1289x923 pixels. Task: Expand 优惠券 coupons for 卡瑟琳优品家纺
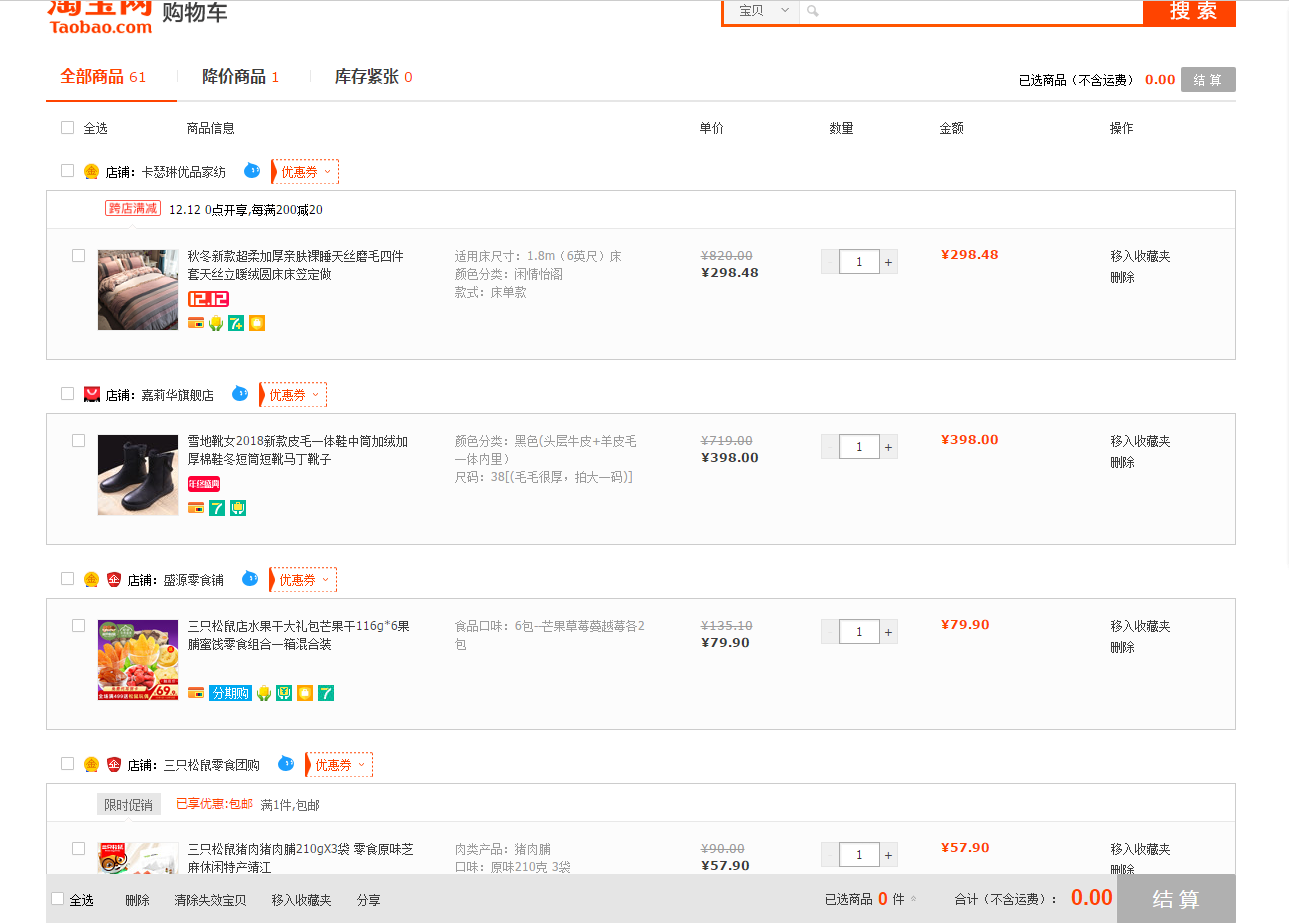click(x=305, y=172)
